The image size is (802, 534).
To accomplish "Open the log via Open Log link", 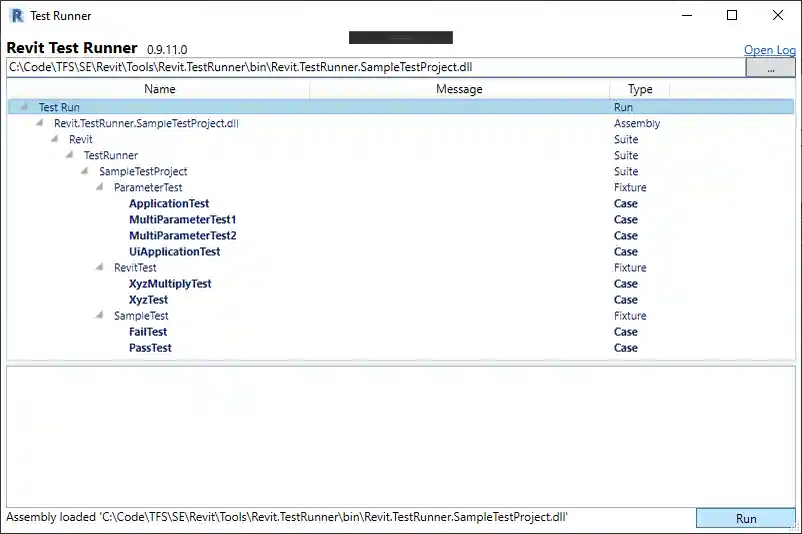I will 769,50.
